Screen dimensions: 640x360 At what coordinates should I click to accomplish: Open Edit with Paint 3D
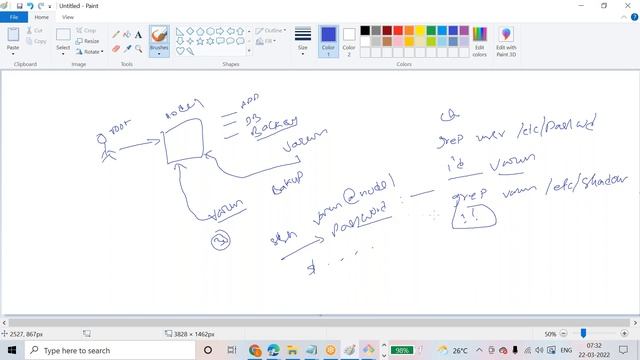tap(506, 42)
